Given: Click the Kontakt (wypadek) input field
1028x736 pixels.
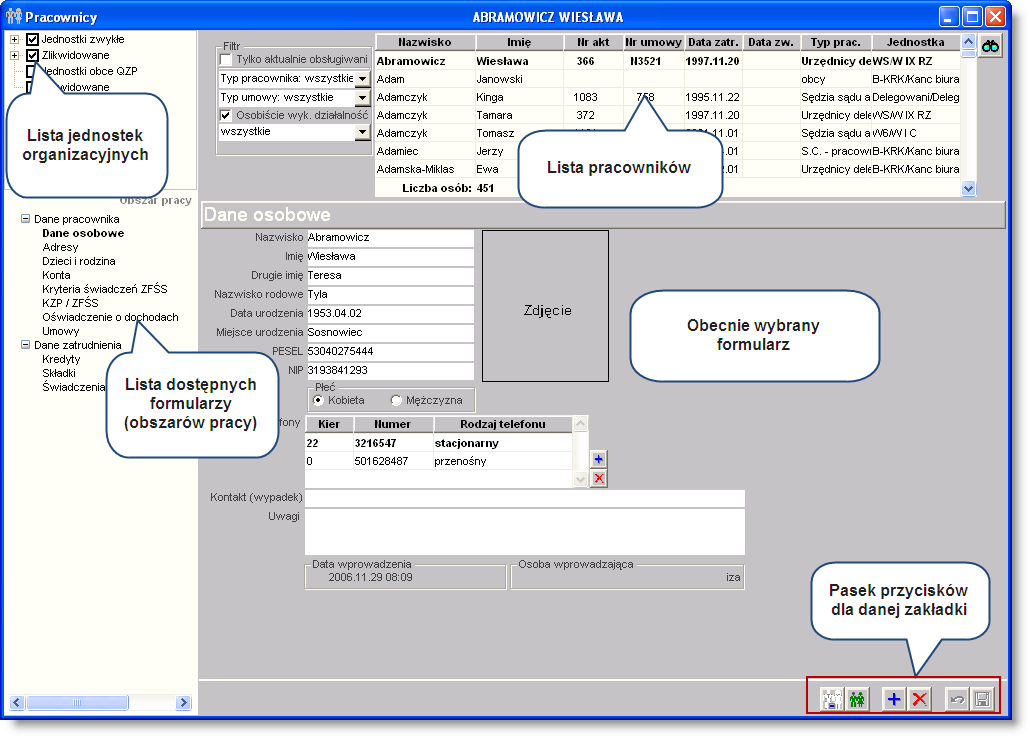Looking at the screenshot, I should click(525, 498).
